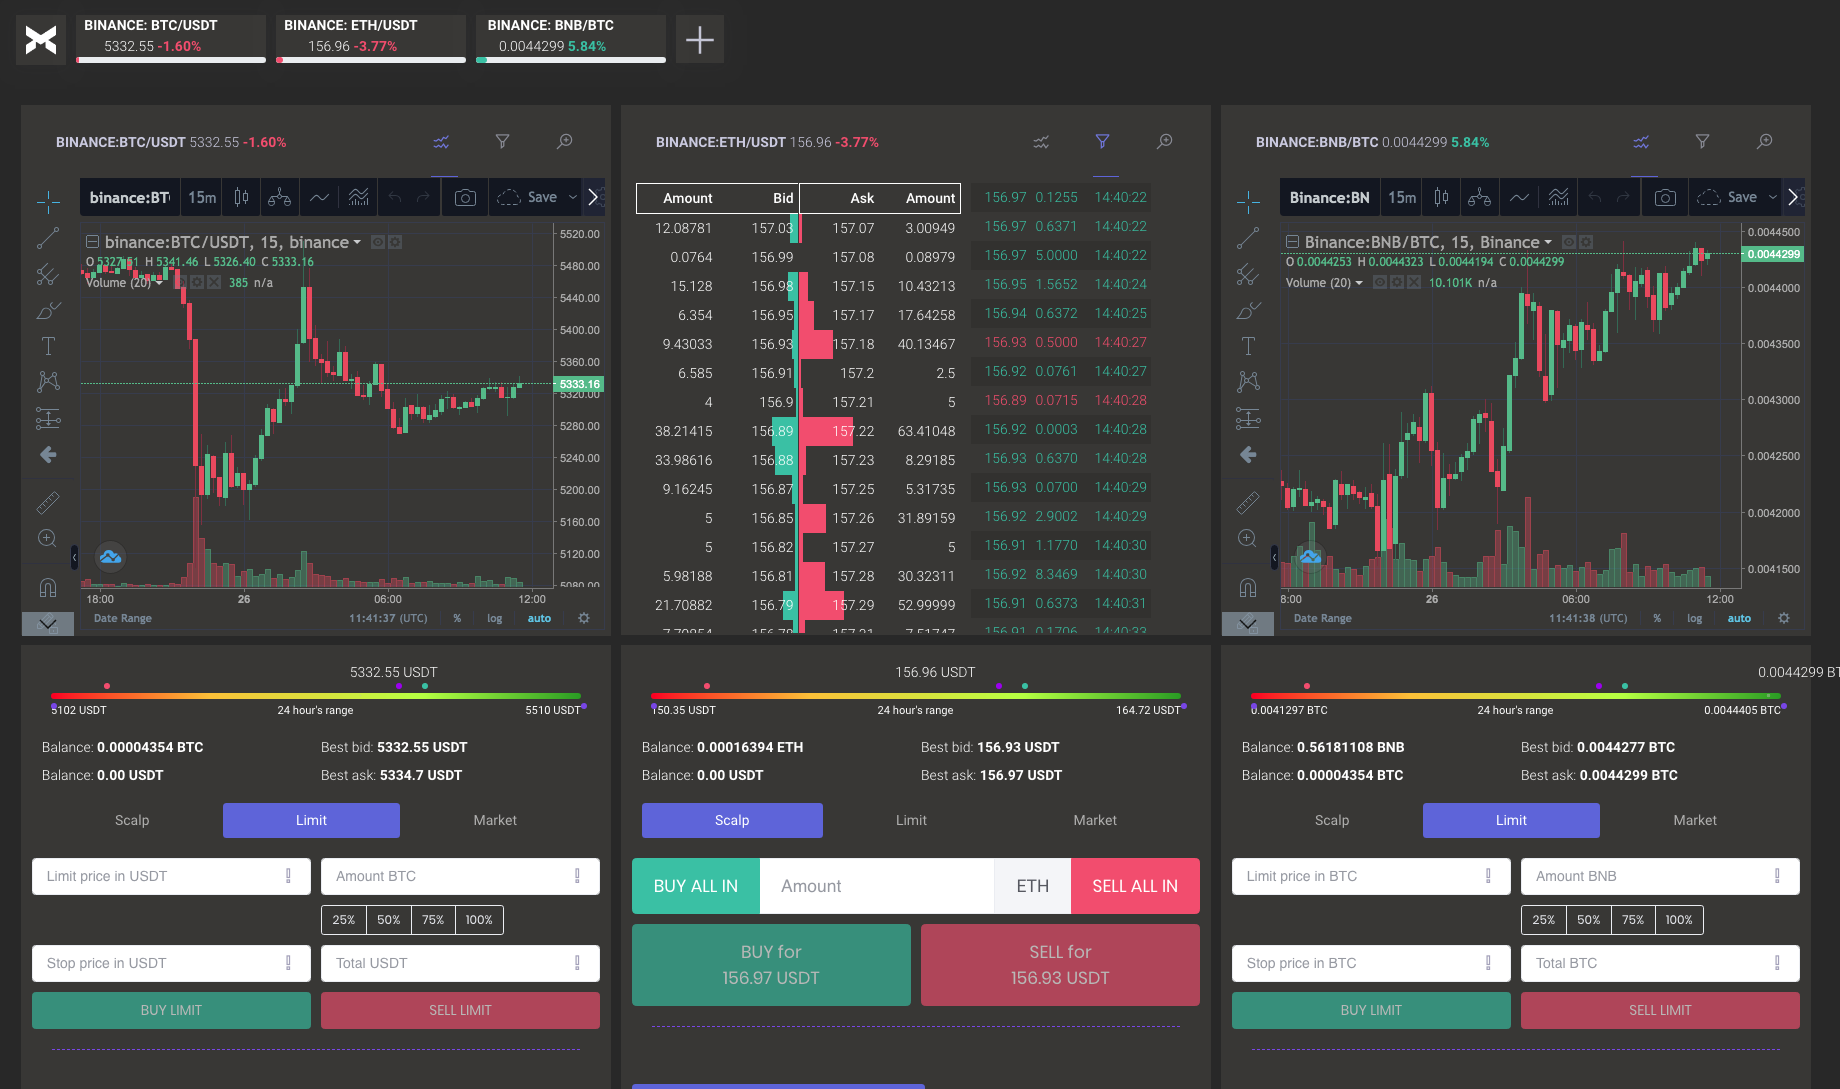Click filter funnel icon in BTC/USDT panel header
Screen dimensions: 1840x1089
click(x=503, y=142)
